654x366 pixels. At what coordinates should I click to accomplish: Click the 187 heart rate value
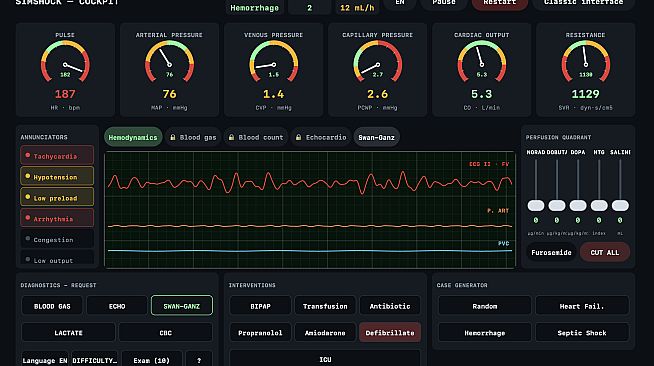[x=65, y=94]
